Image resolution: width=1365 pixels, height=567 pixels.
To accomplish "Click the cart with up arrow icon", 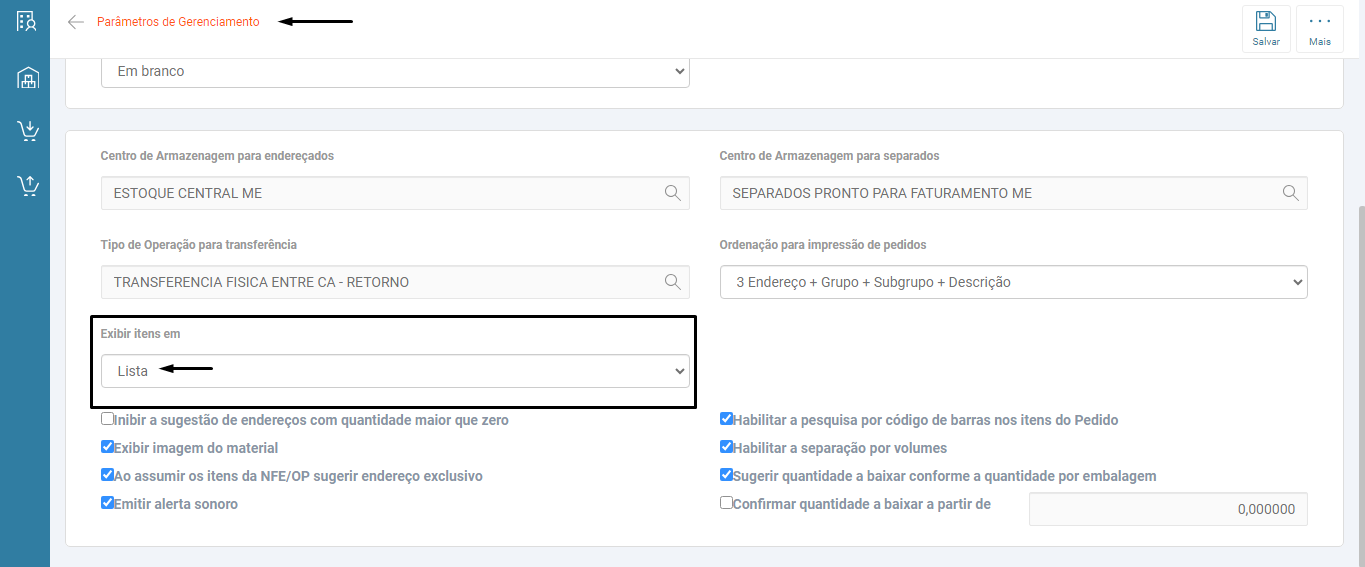I will pyautogui.click(x=27, y=185).
